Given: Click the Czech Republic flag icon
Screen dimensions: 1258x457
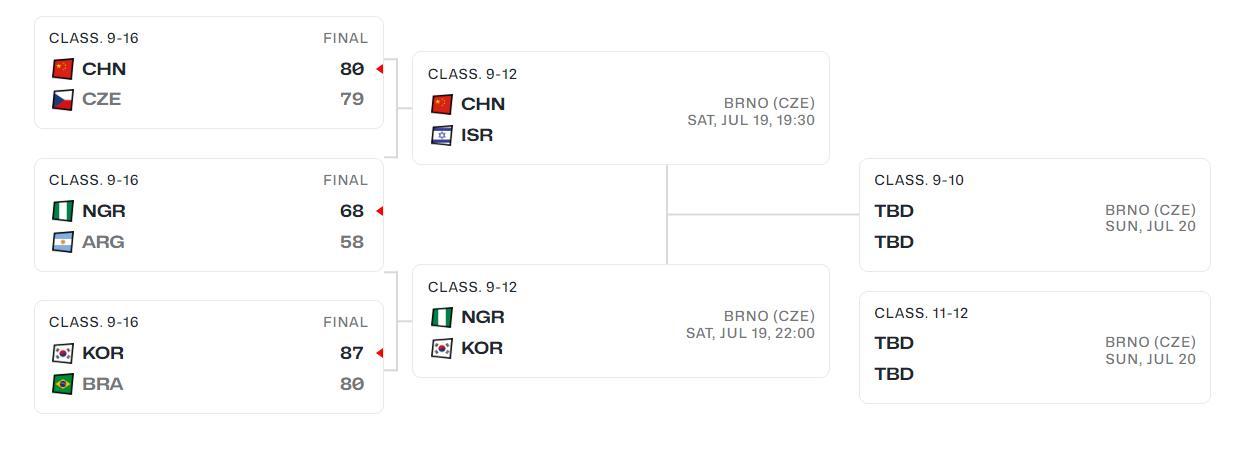Looking at the screenshot, I should [x=63, y=100].
